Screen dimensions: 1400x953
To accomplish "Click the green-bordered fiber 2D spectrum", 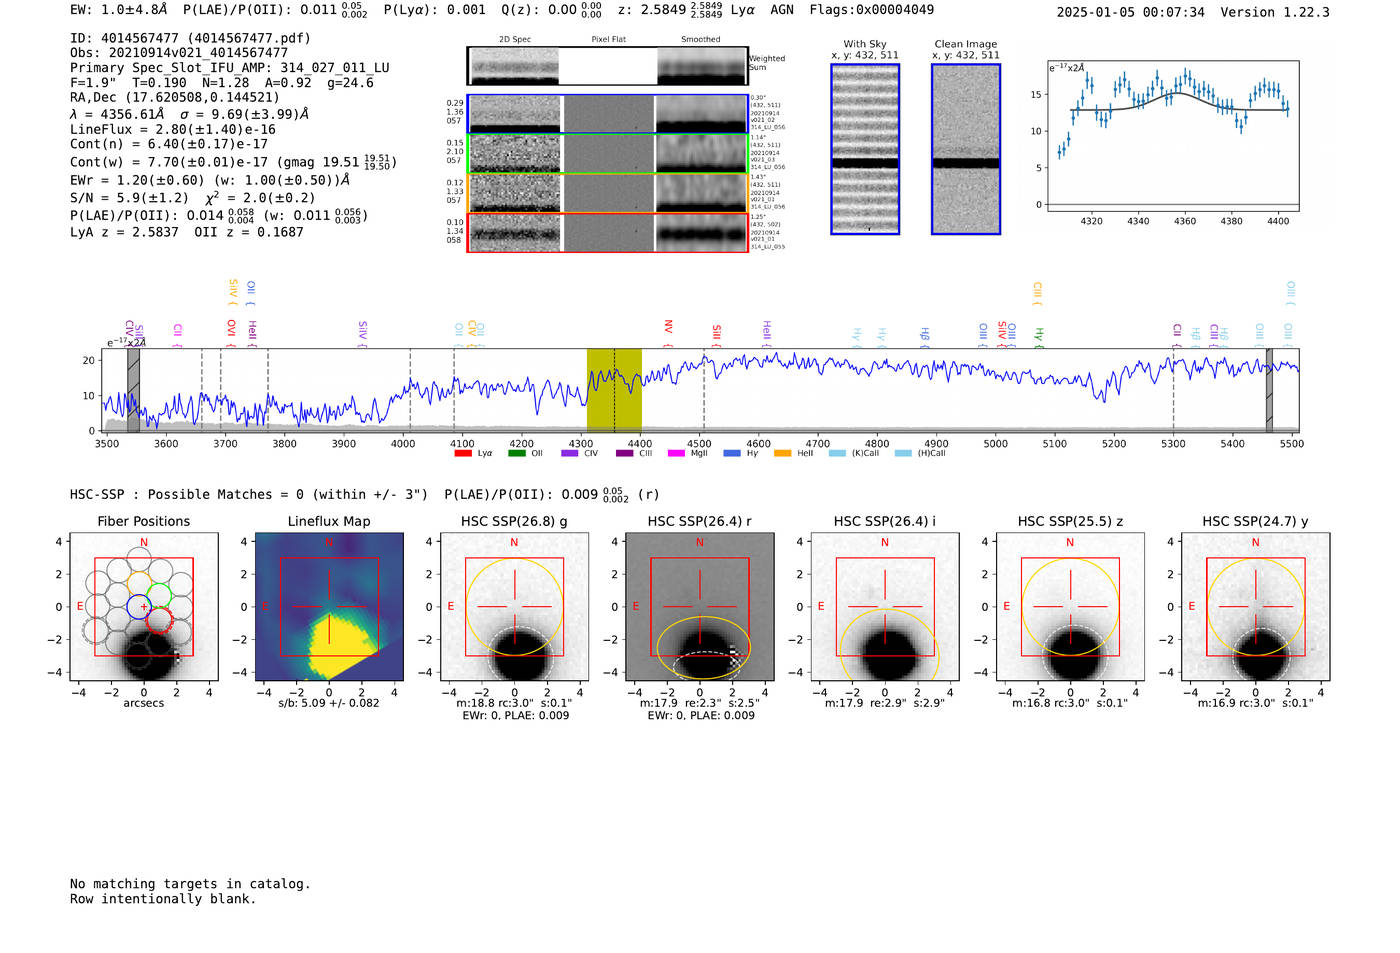I will point(607,153).
